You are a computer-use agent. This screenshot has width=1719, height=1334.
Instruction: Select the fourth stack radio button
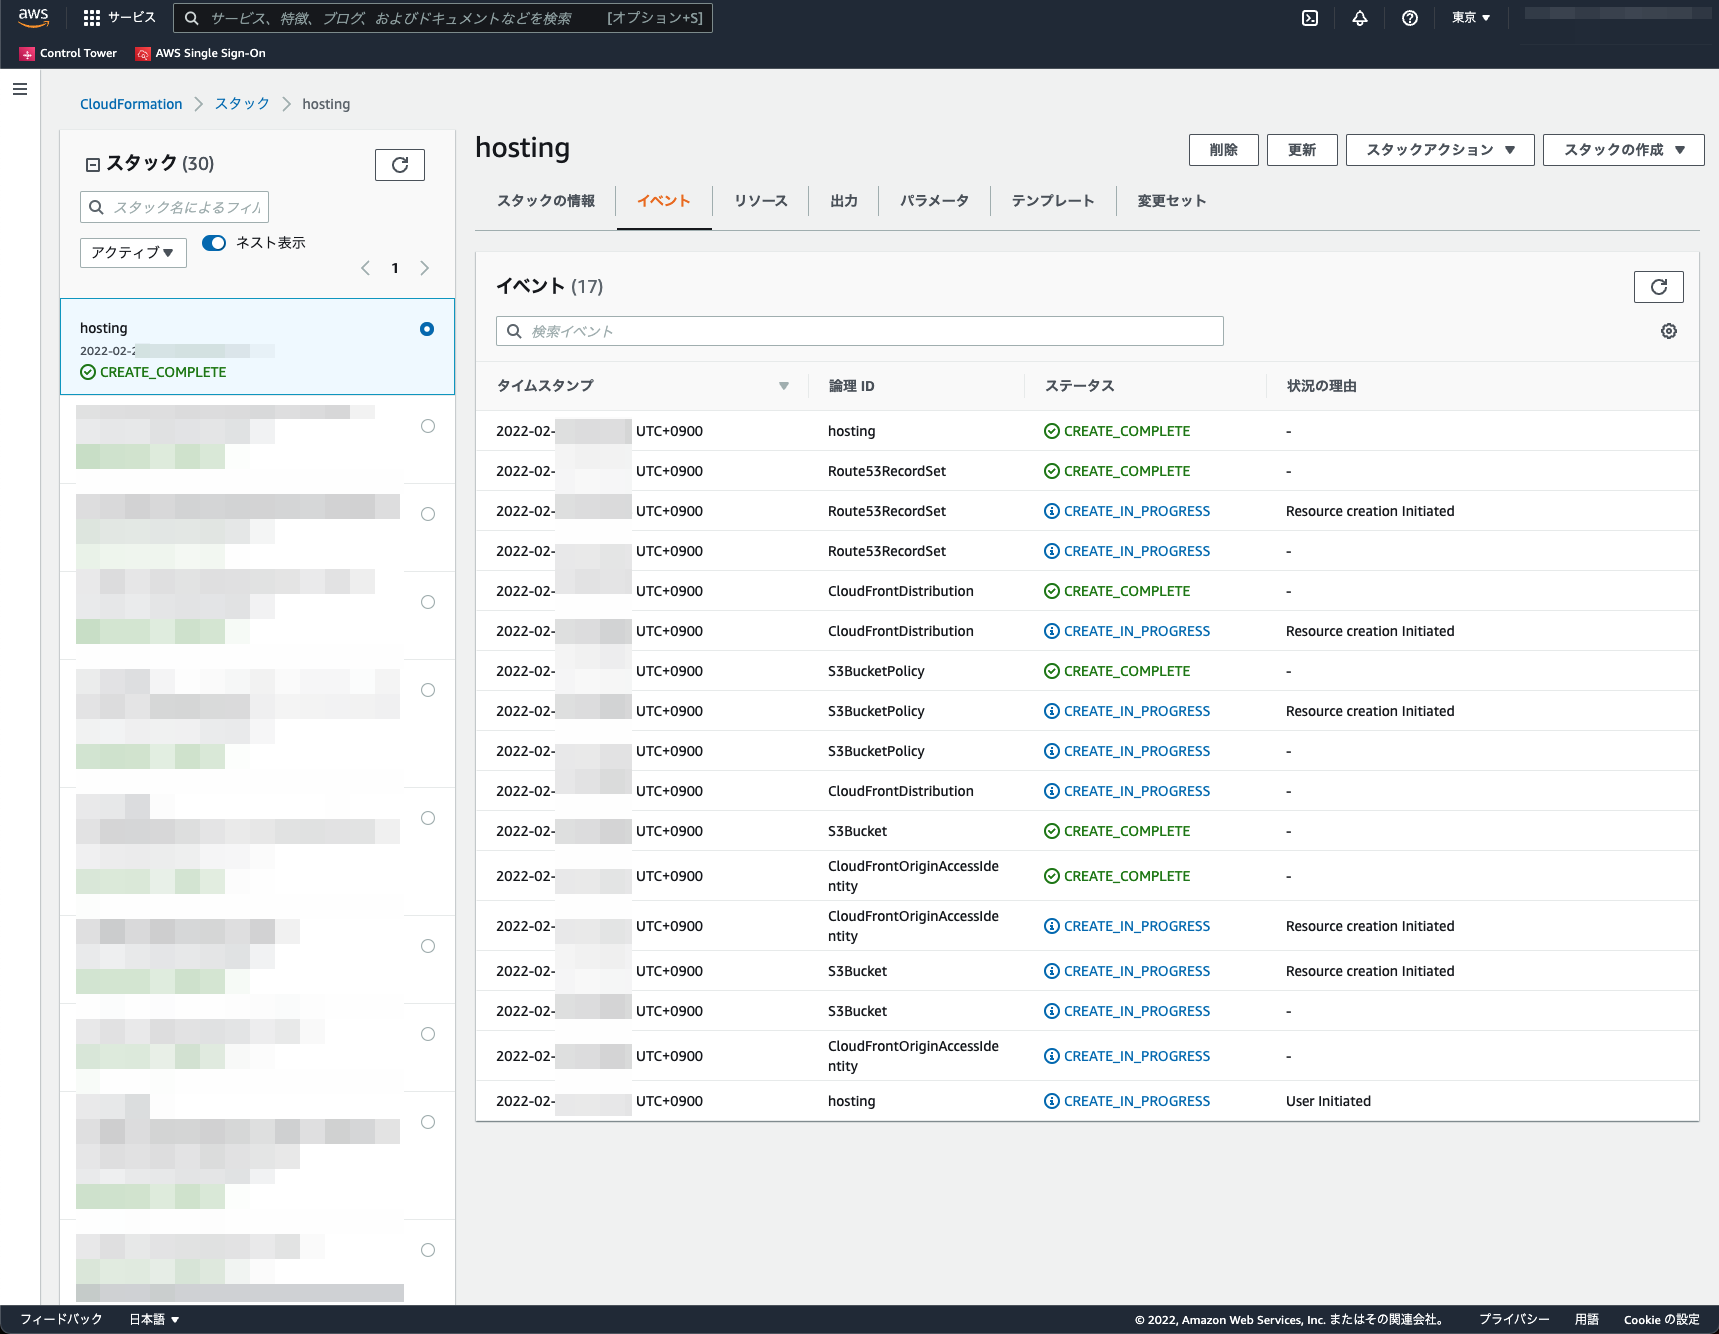428,602
